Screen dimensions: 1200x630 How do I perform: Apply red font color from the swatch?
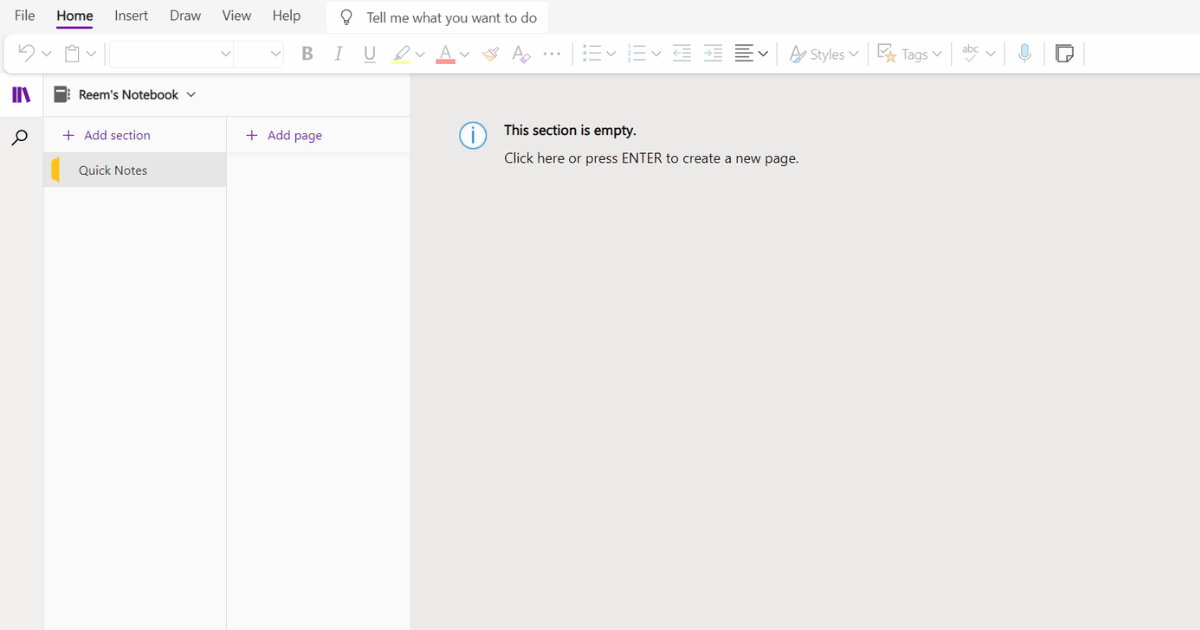pyautogui.click(x=447, y=53)
